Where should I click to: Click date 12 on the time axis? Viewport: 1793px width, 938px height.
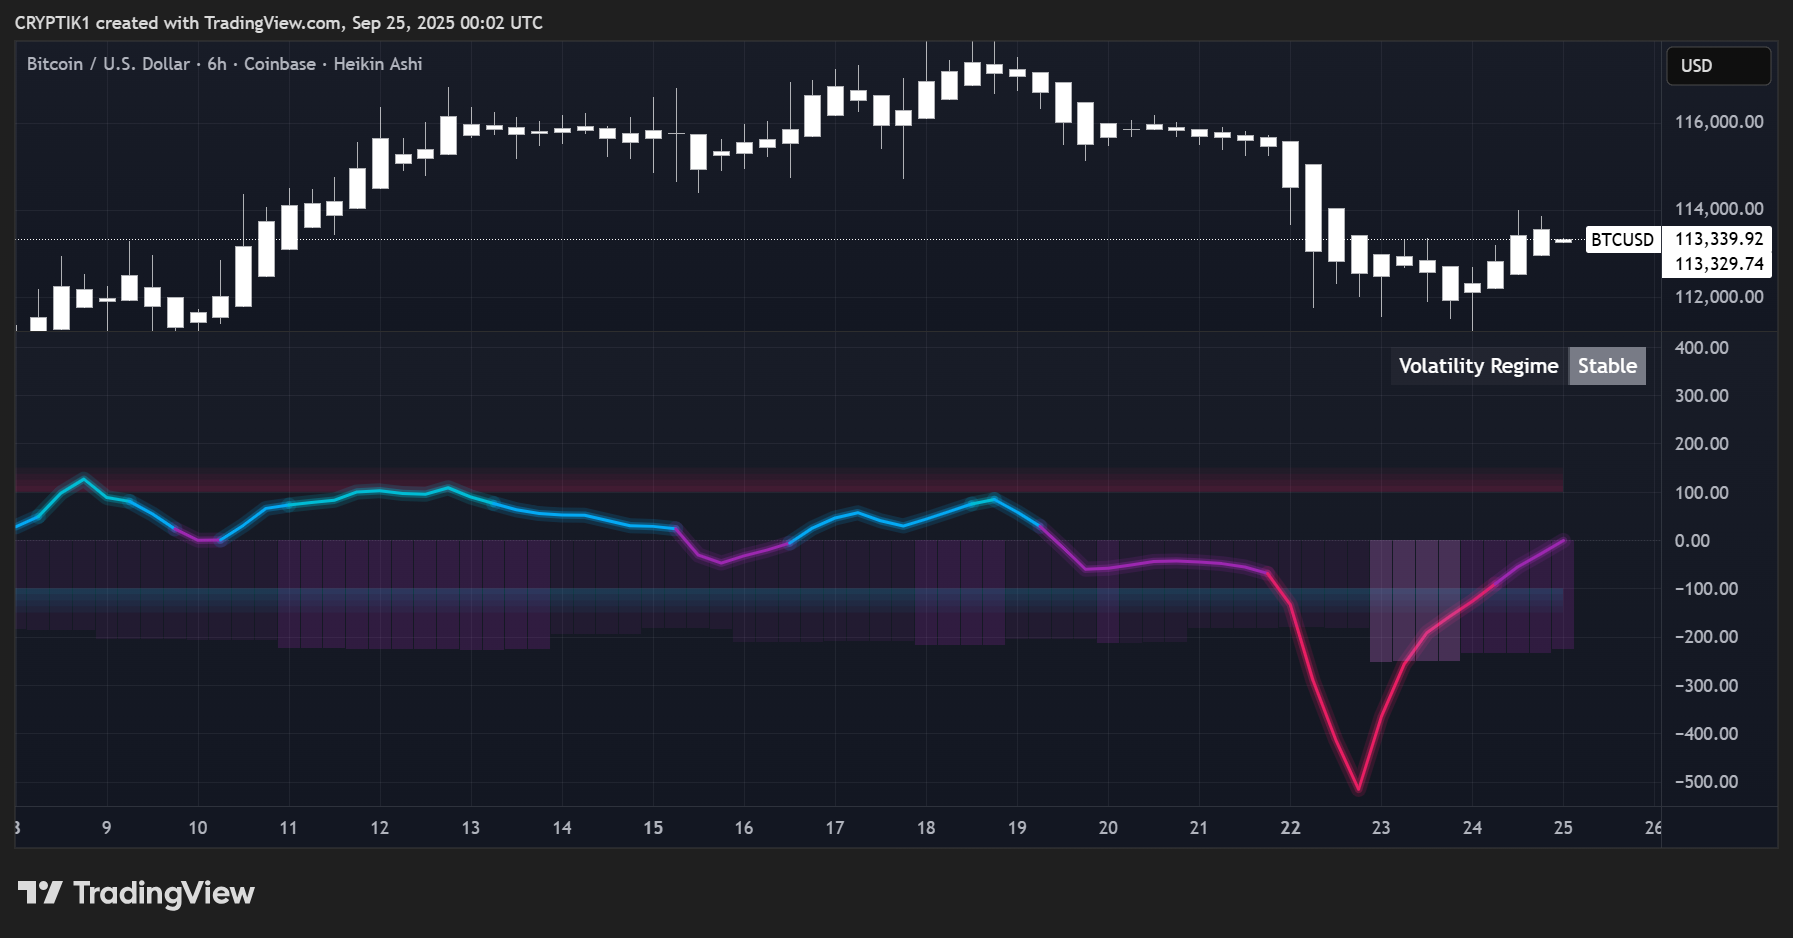(x=380, y=828)
